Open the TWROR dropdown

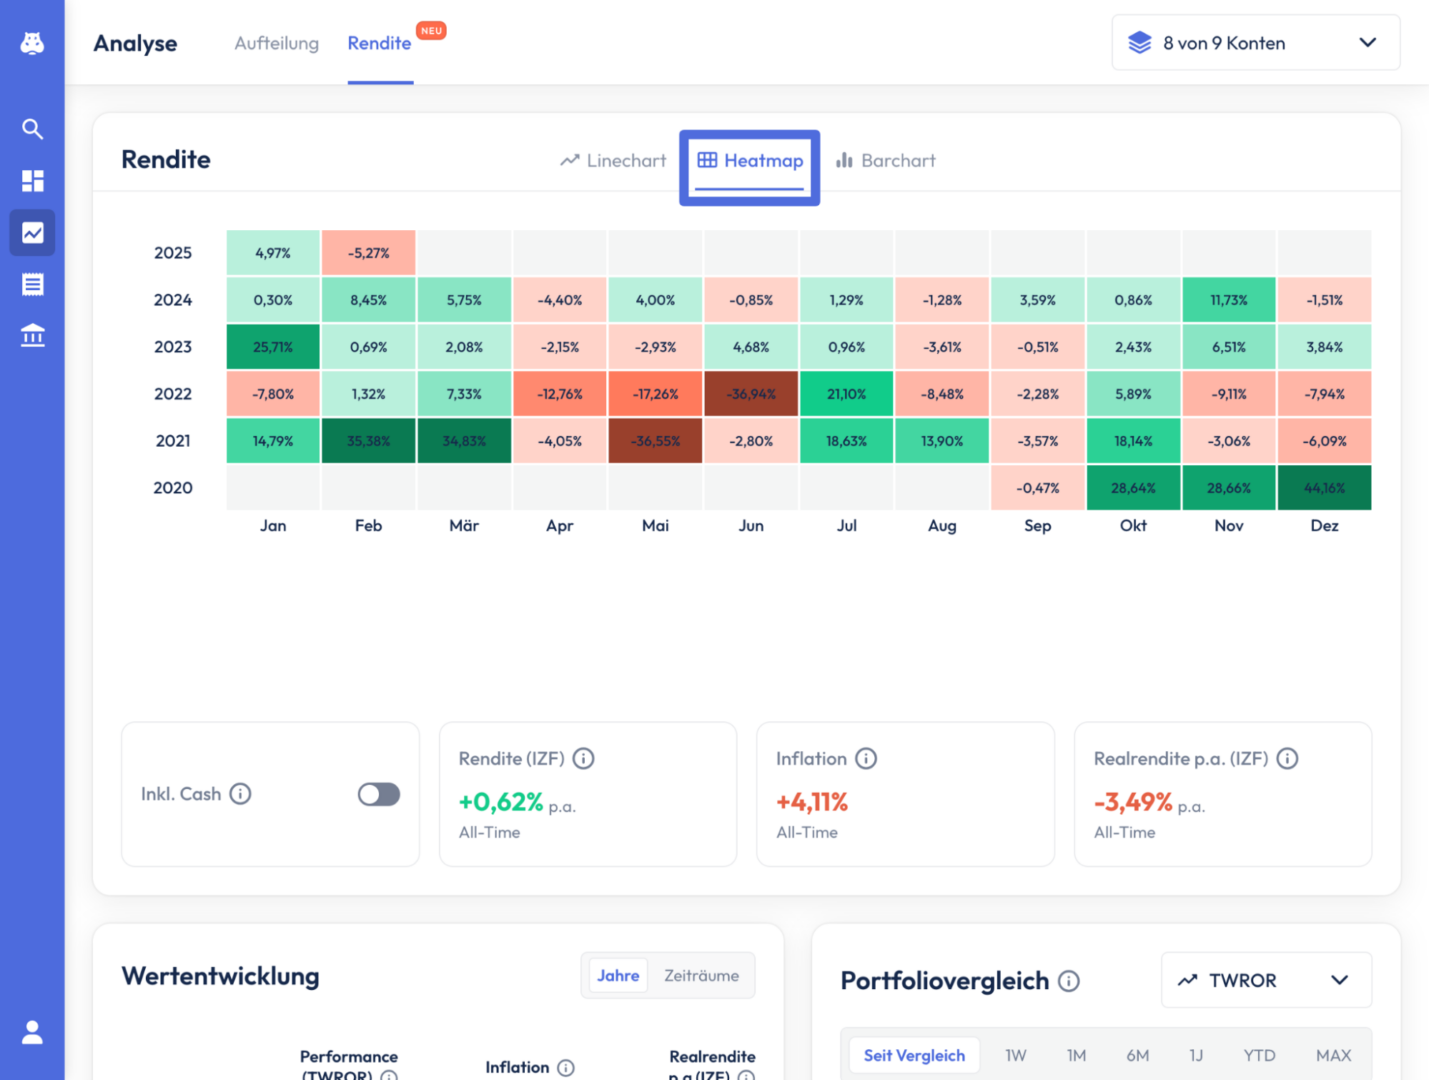[x=1266, y=981]
